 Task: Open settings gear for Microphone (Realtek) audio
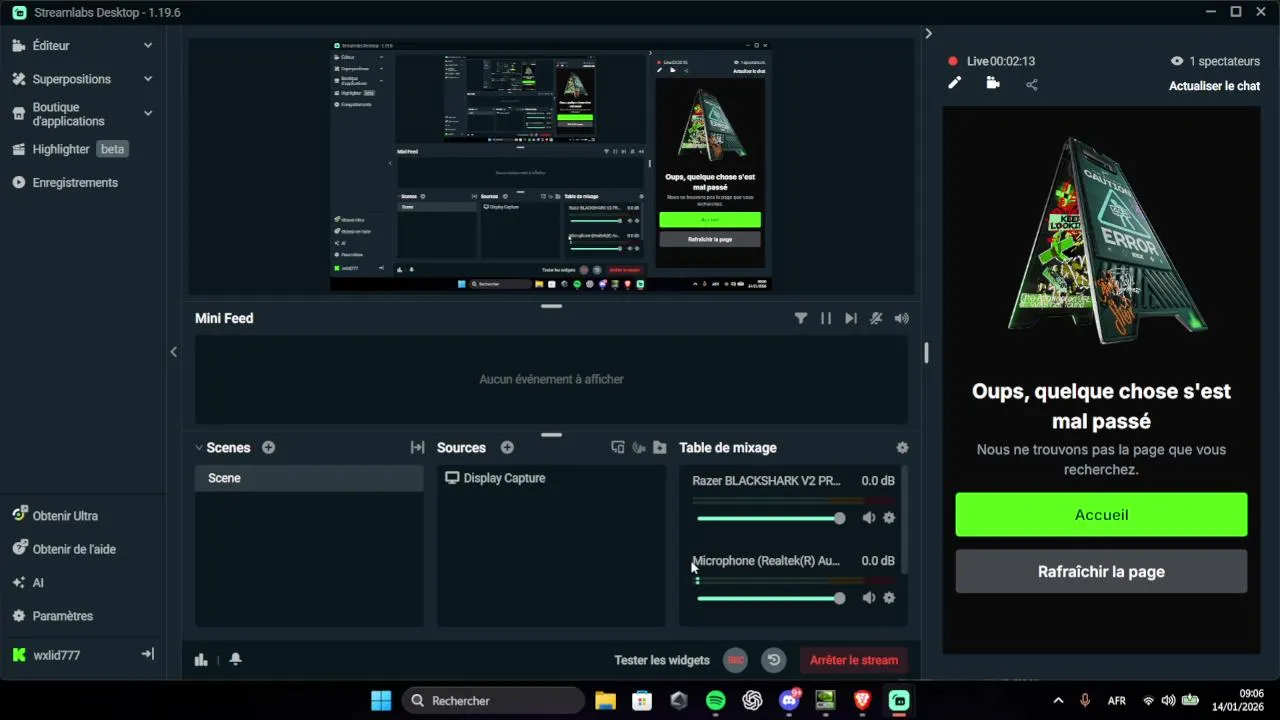click(x=889, y=598)
